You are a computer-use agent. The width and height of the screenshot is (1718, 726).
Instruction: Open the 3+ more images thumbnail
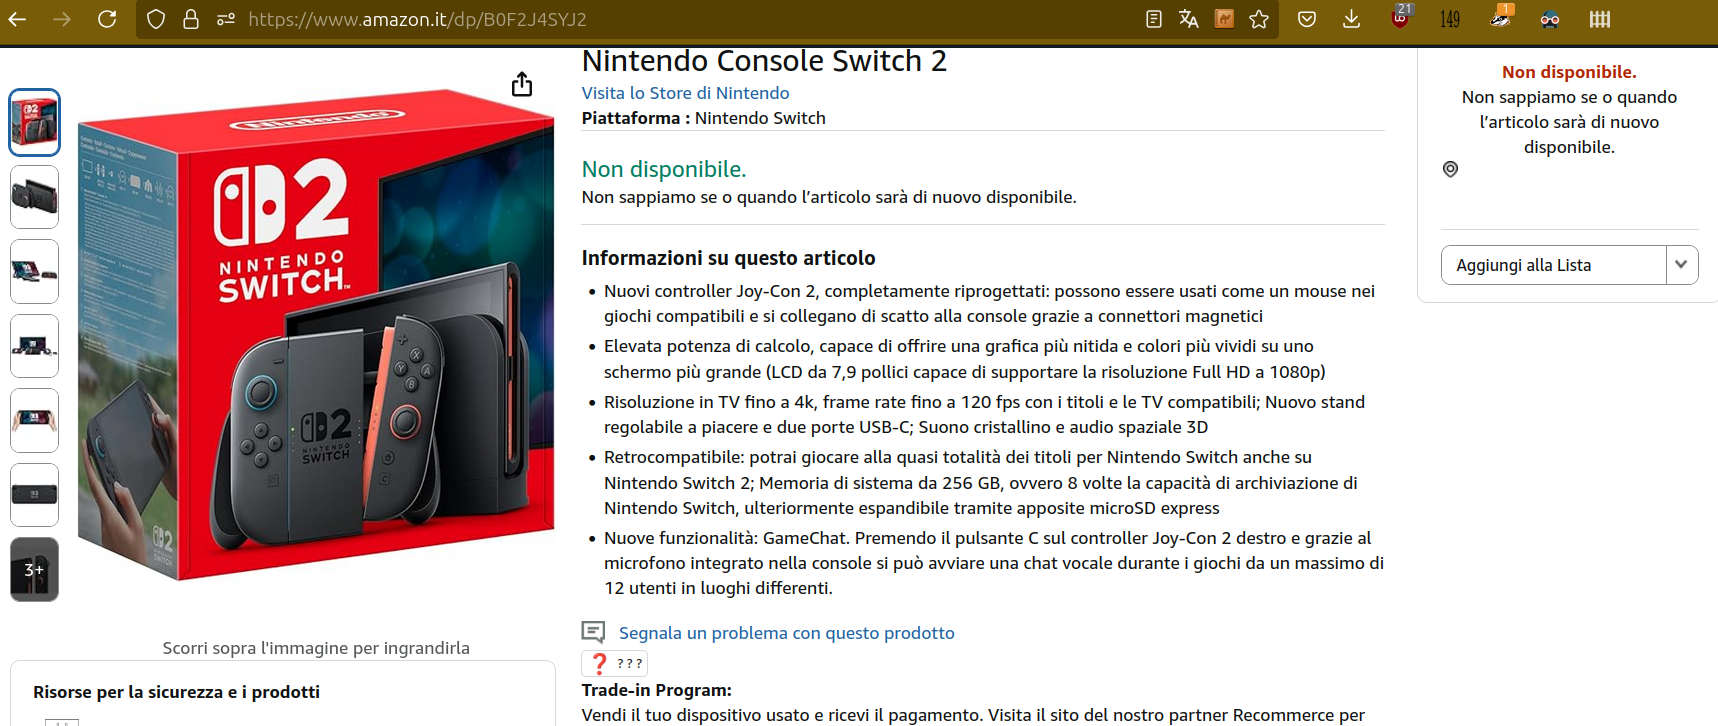pyautogui.click(x=34, y=569)
